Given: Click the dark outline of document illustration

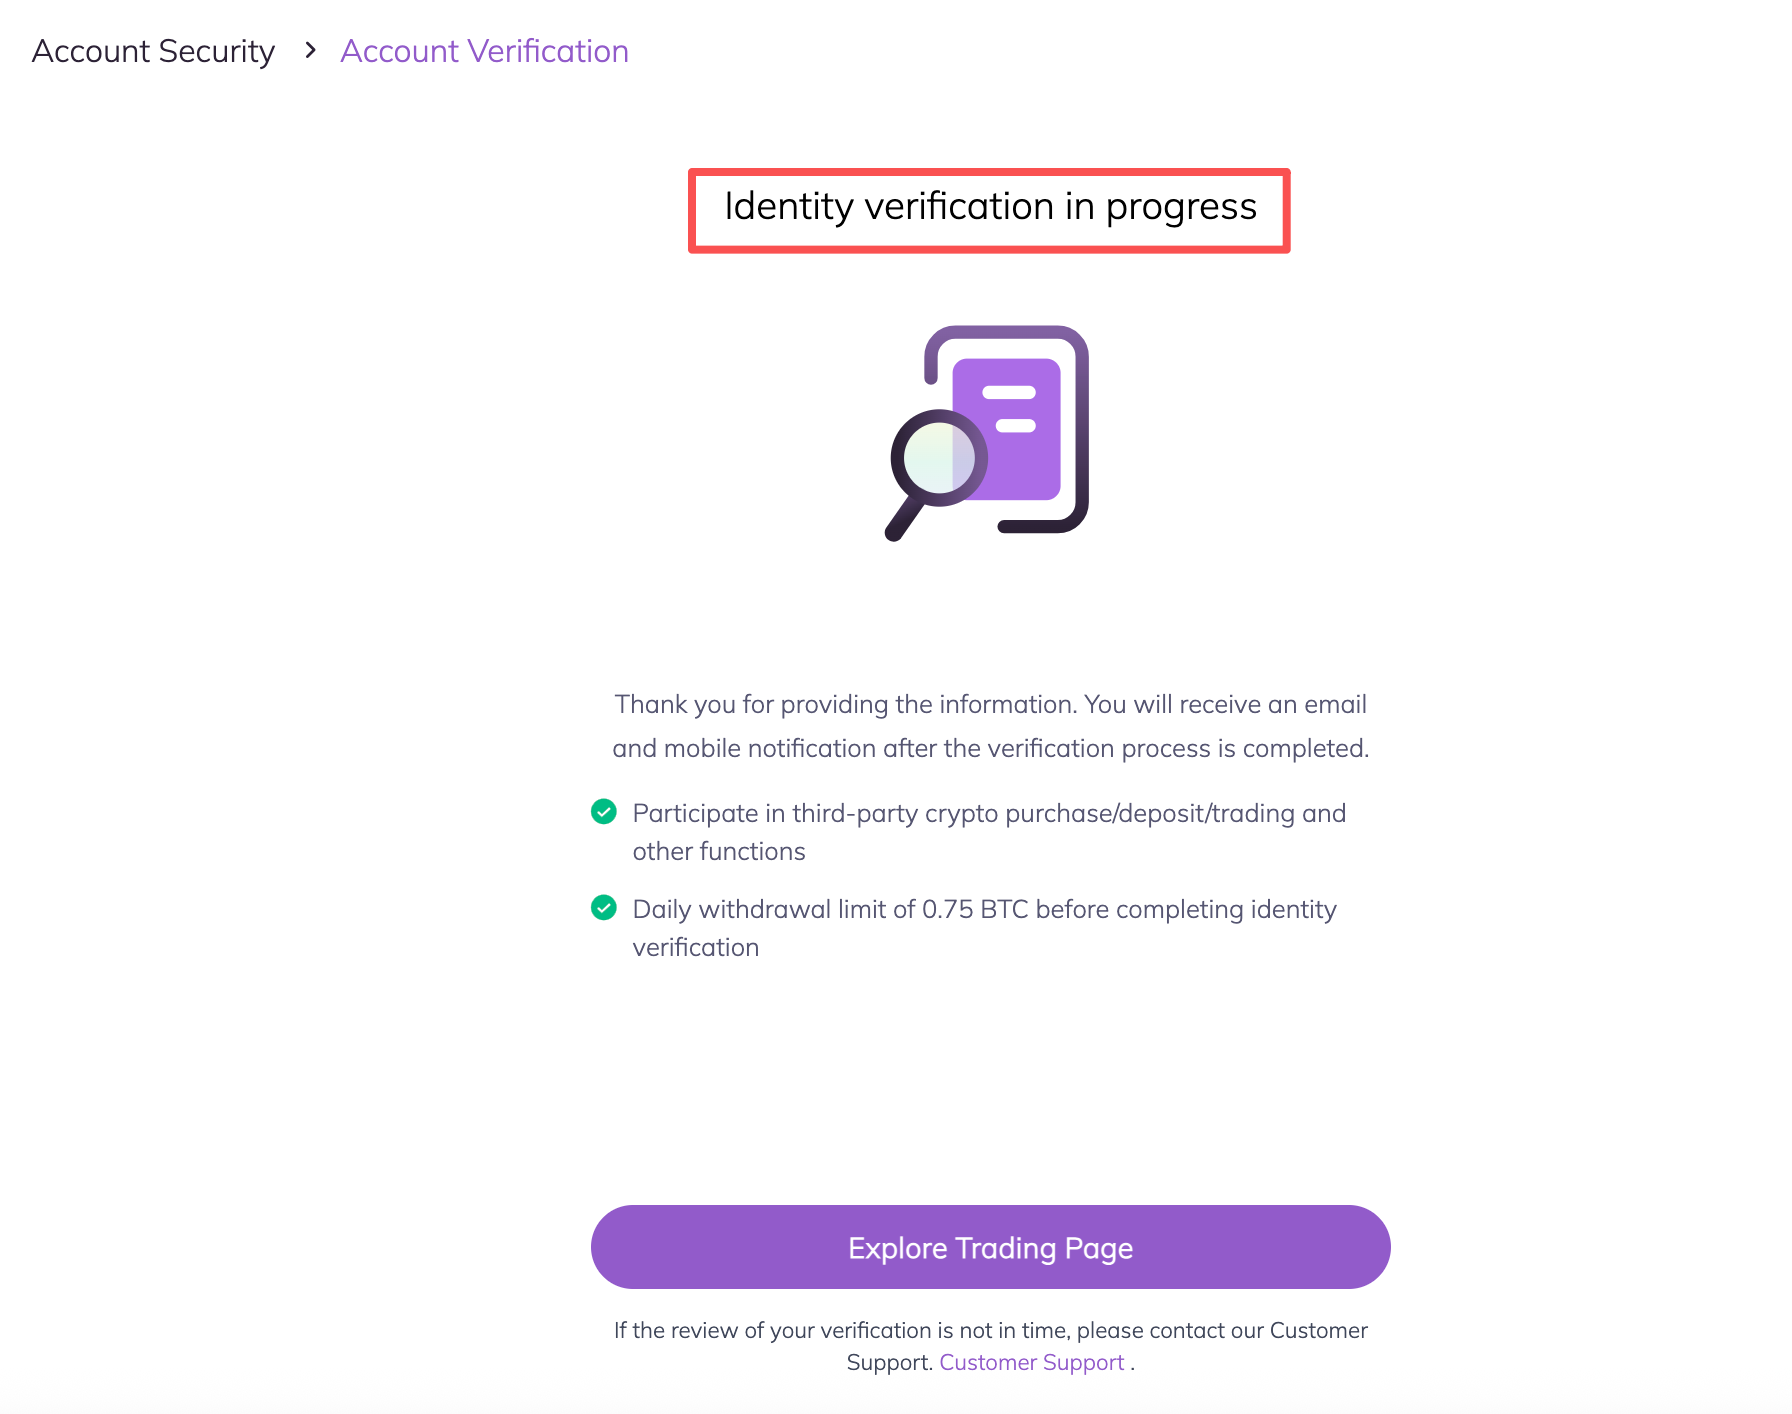Looking at the screenshot, I should 1080,440.
